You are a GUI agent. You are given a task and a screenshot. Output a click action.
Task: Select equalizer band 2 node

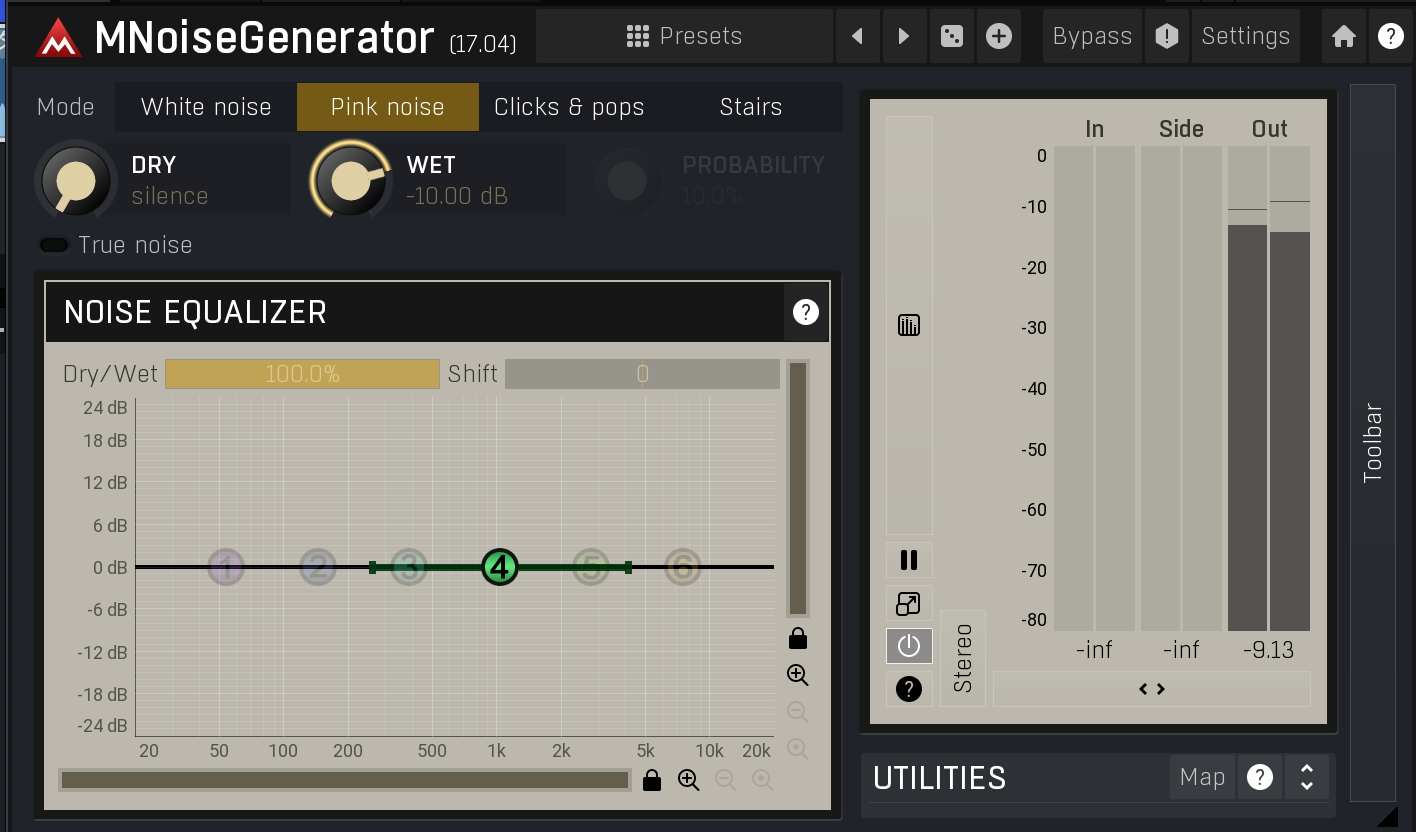tap(318, 568)
